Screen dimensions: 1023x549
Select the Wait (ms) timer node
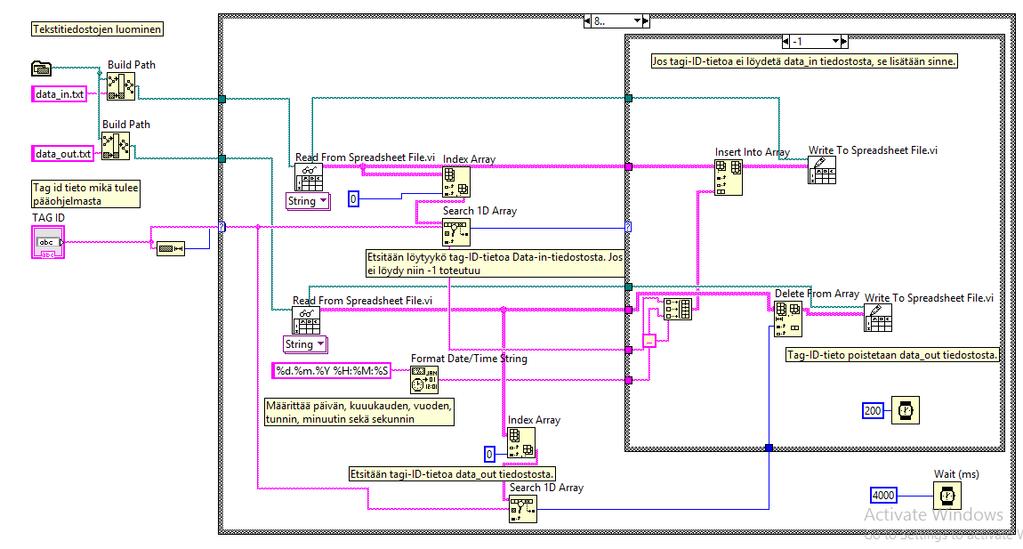(947, 496)
